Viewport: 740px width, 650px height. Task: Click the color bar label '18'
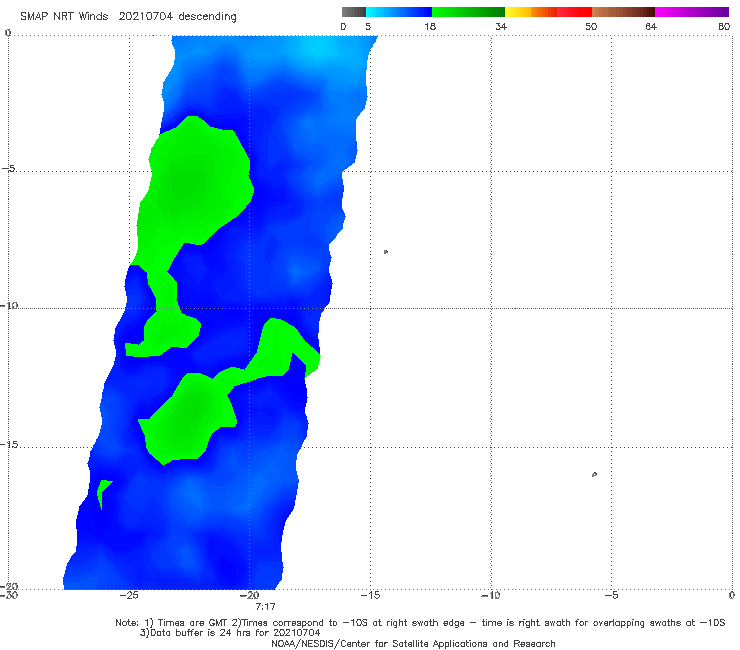click(x=429, y=27)
